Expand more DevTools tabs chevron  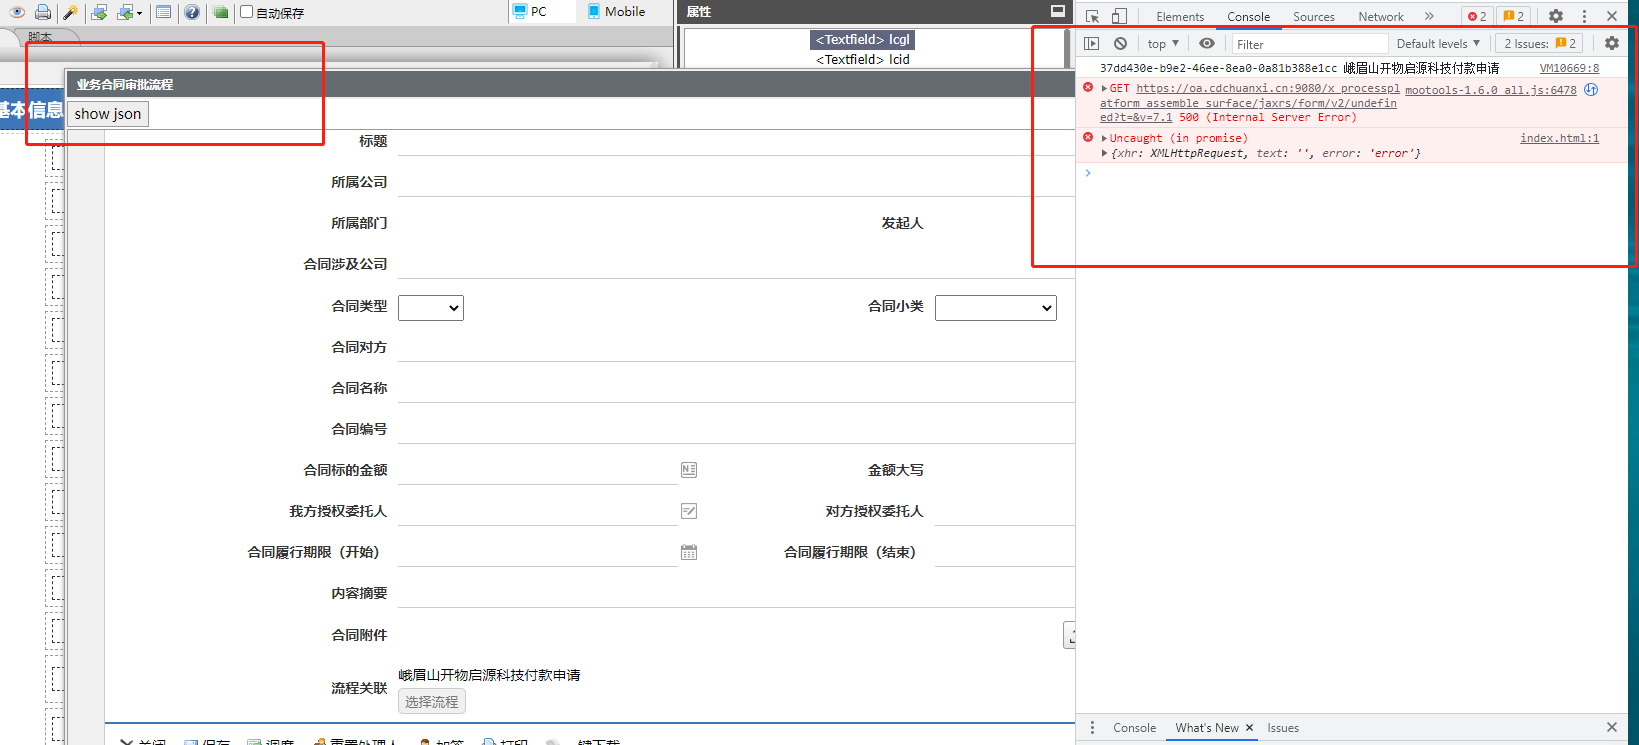coord(1429,16)
